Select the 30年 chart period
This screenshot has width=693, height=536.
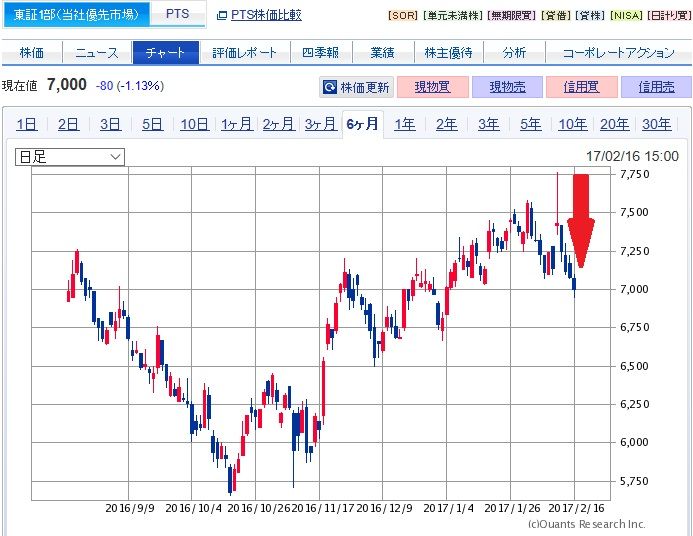point(657,124)
